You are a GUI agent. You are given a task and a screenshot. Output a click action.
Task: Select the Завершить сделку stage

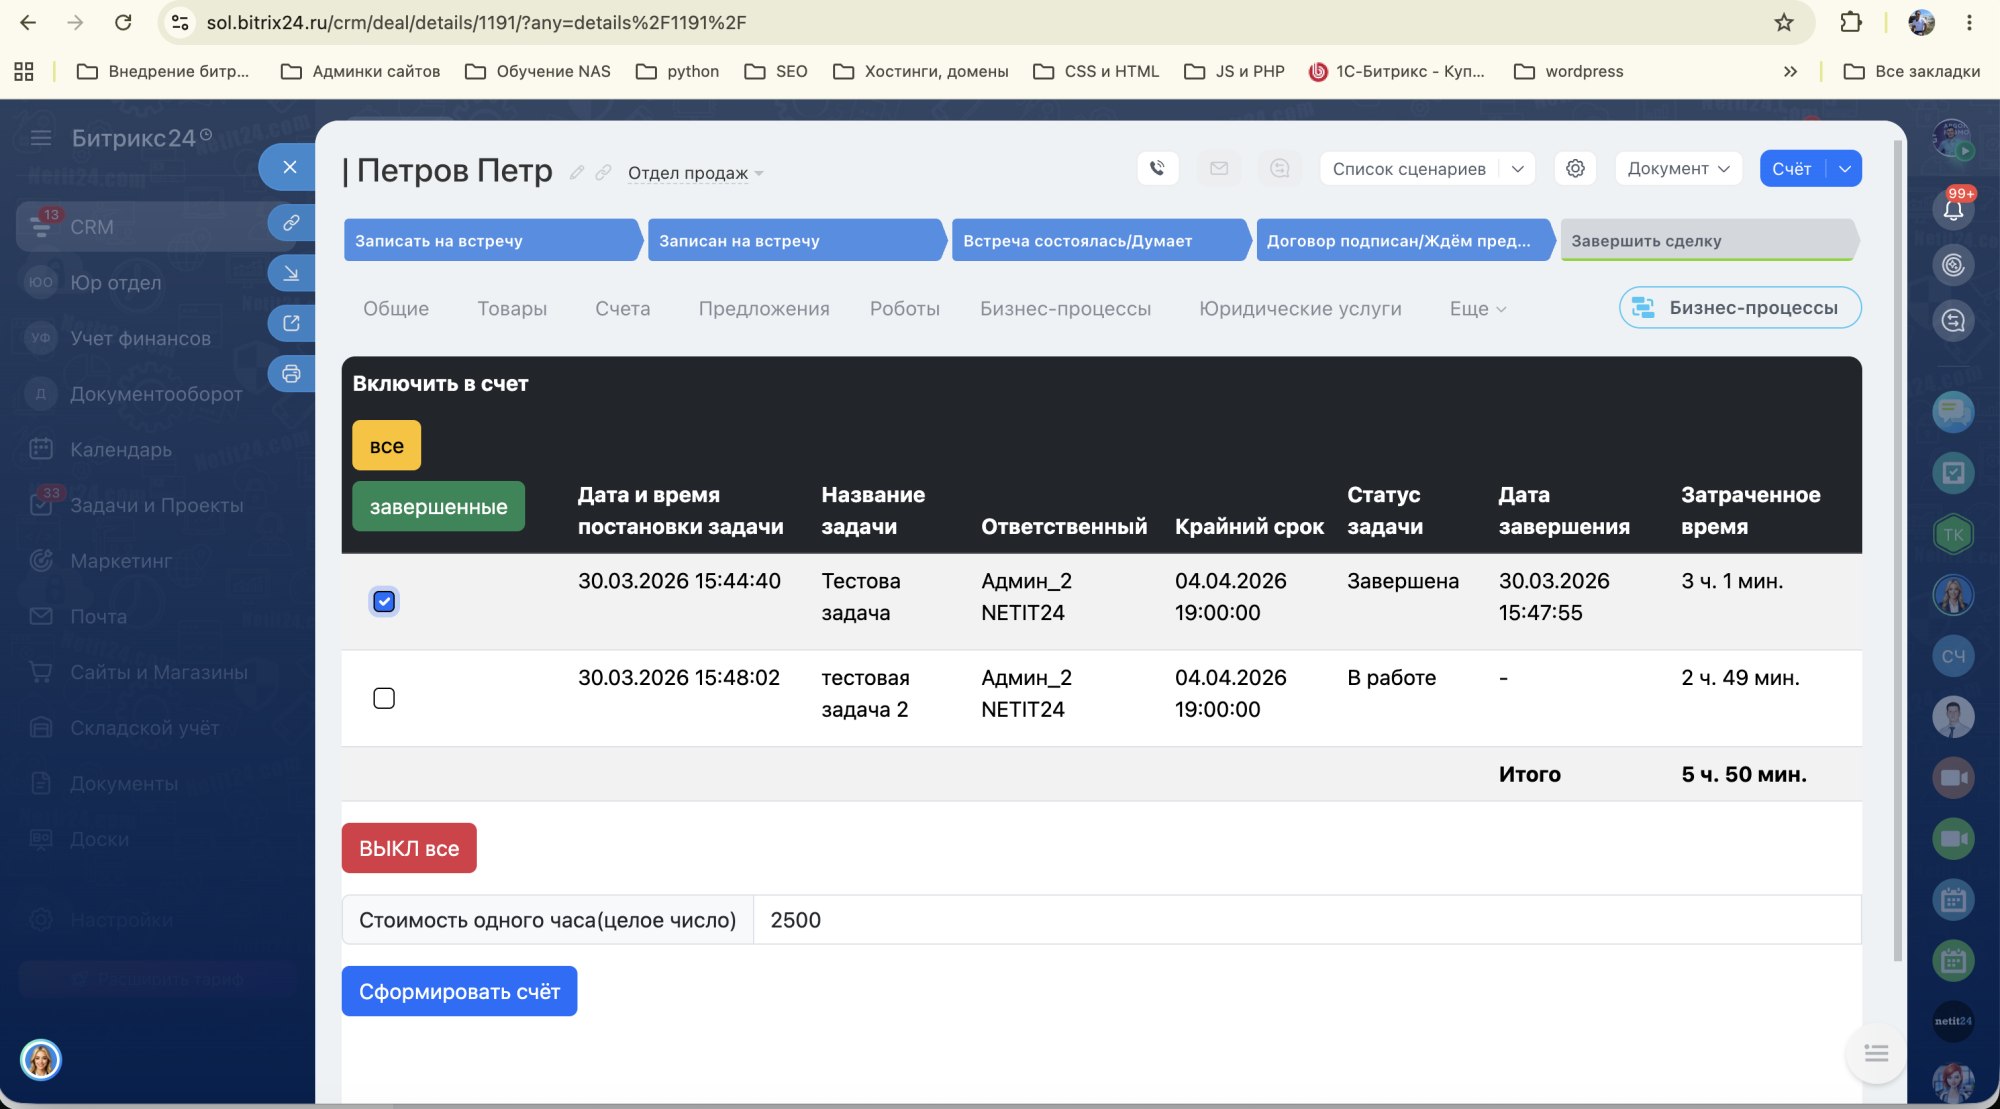click(x=1709, y=240)
